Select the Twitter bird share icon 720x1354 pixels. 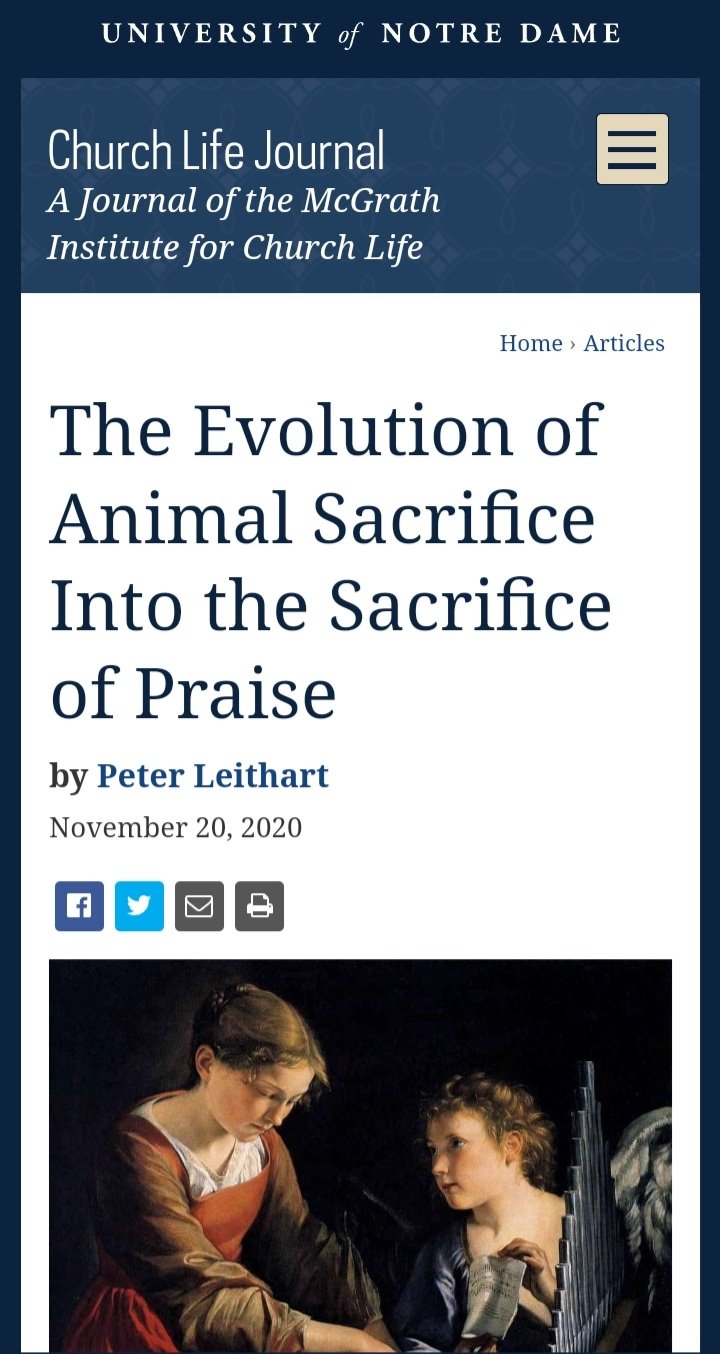(139, 906)
